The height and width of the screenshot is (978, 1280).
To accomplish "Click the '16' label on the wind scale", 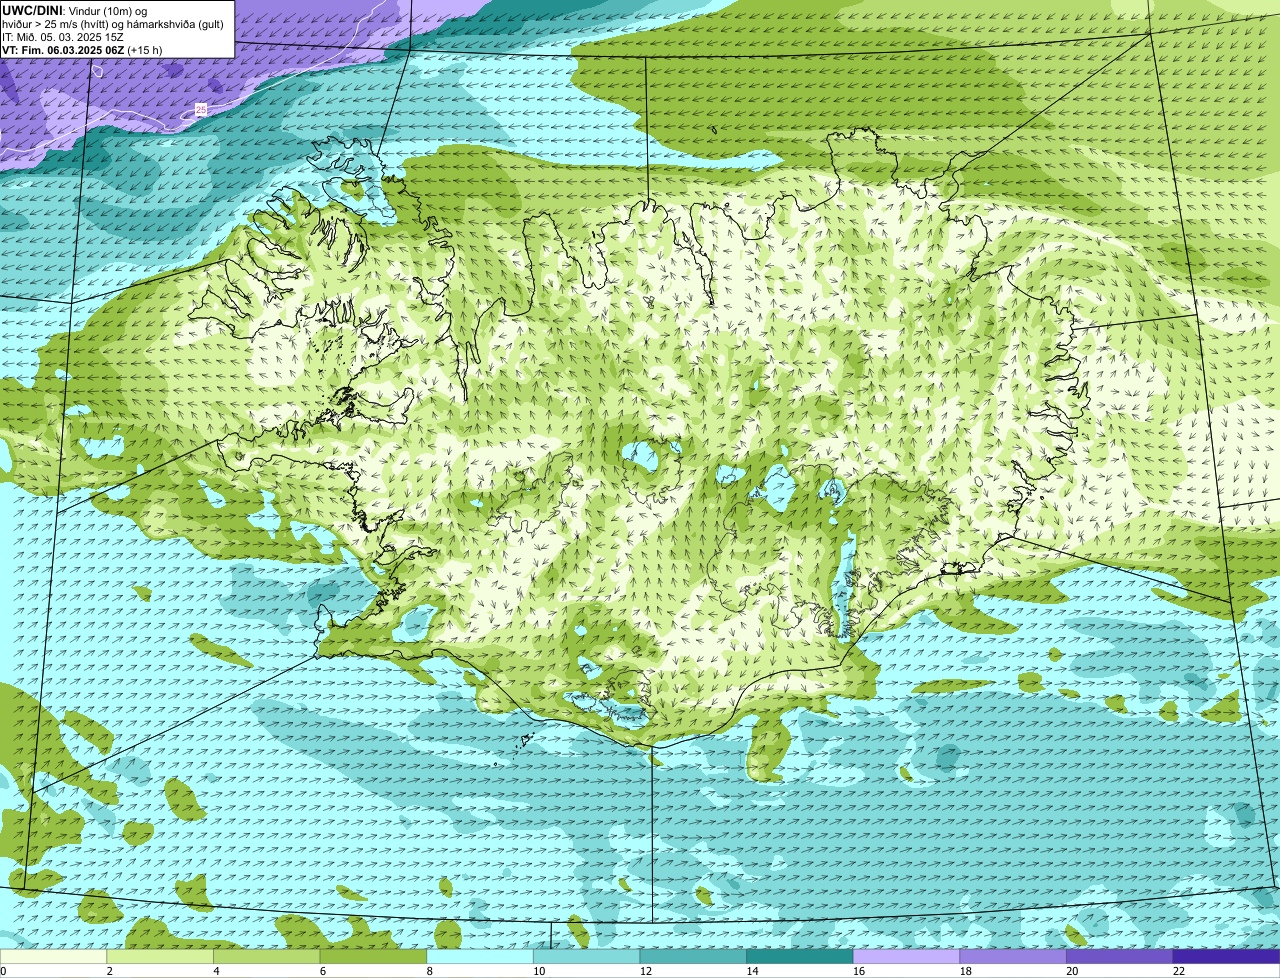I will pyautogui.click(x=859, y=971).
